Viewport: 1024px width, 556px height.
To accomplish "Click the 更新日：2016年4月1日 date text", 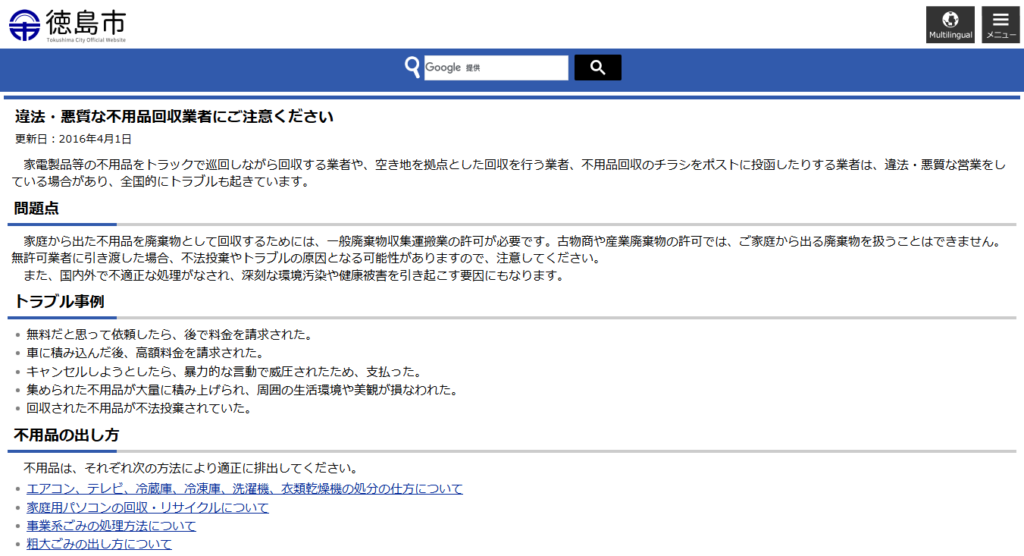I will (73, 139).
